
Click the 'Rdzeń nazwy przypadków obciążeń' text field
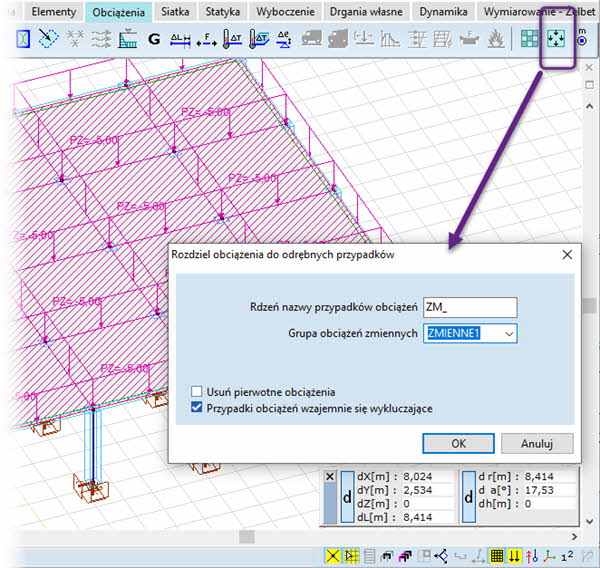[x=469, y=307]
